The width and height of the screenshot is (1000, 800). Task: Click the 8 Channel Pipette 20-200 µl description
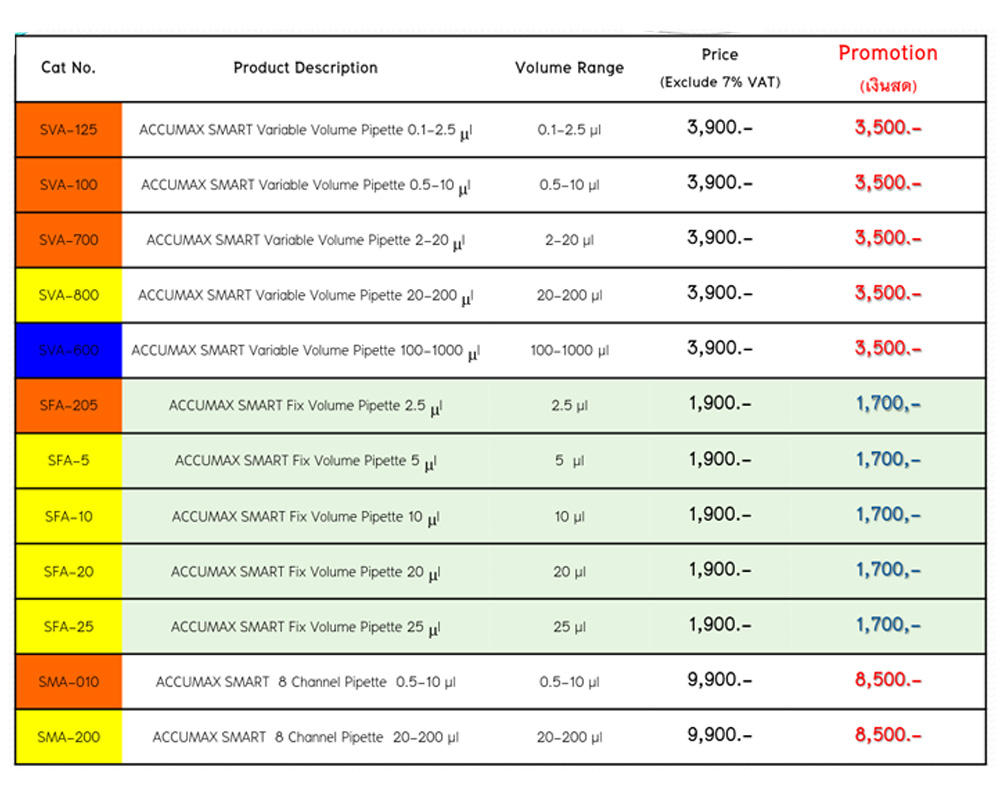coord(305,737)
